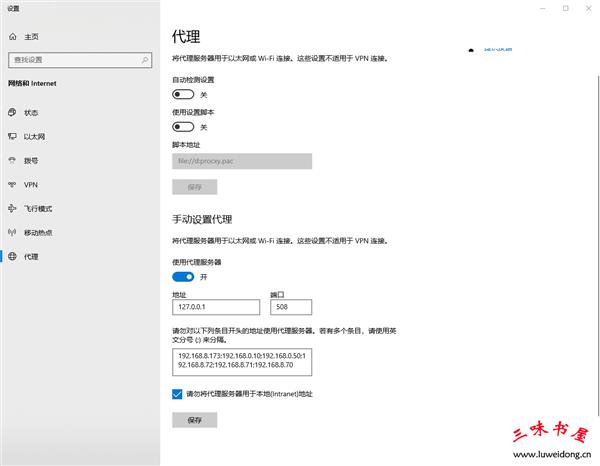
Task: Toggle automatic detect settings (自动检测设置) switch
Action: 183,94
